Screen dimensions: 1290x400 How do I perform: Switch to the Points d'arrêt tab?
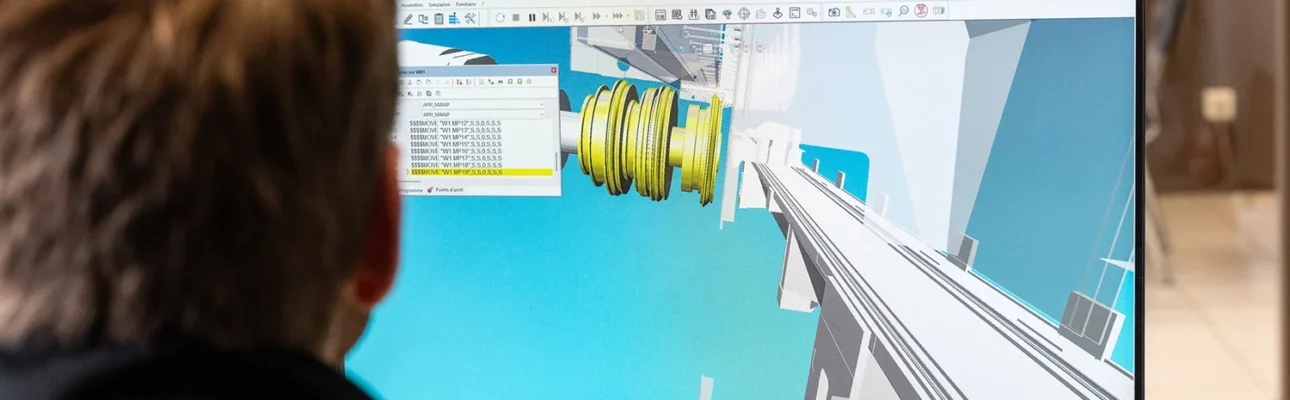445,190
